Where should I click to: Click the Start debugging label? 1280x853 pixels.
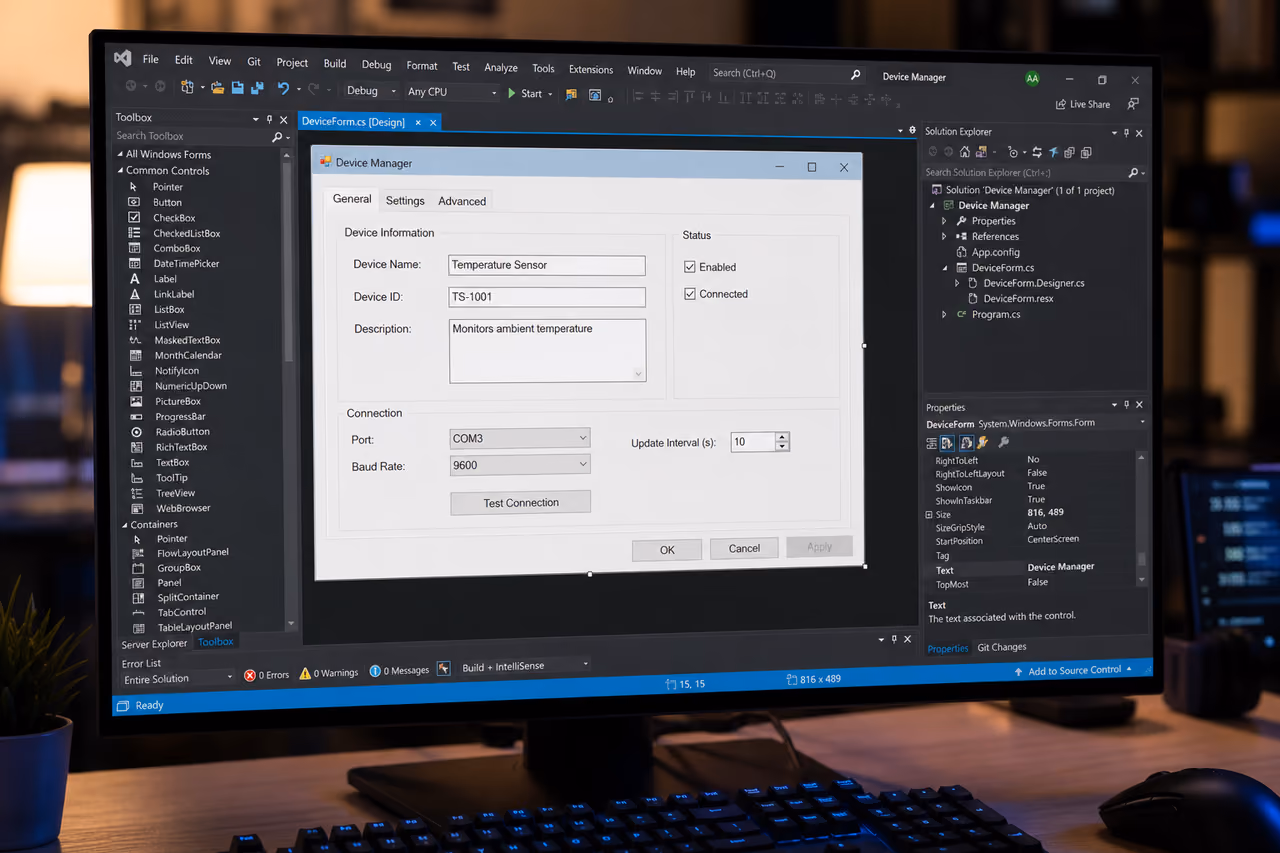[532, 94]
